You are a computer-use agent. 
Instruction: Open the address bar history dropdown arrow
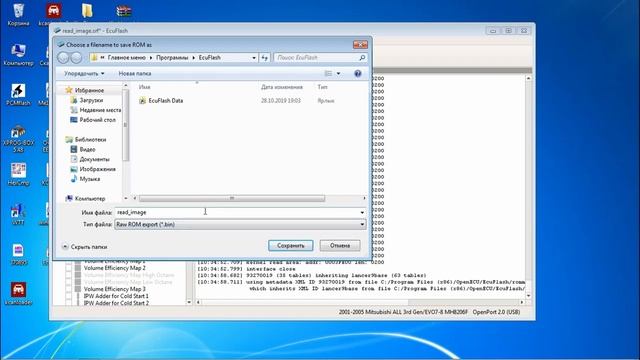click(253, 58)
